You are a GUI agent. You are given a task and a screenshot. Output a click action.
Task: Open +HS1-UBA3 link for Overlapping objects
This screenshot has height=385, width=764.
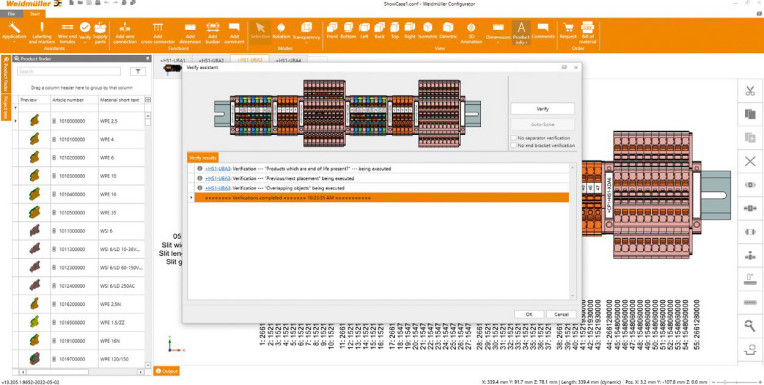(218, 188)
